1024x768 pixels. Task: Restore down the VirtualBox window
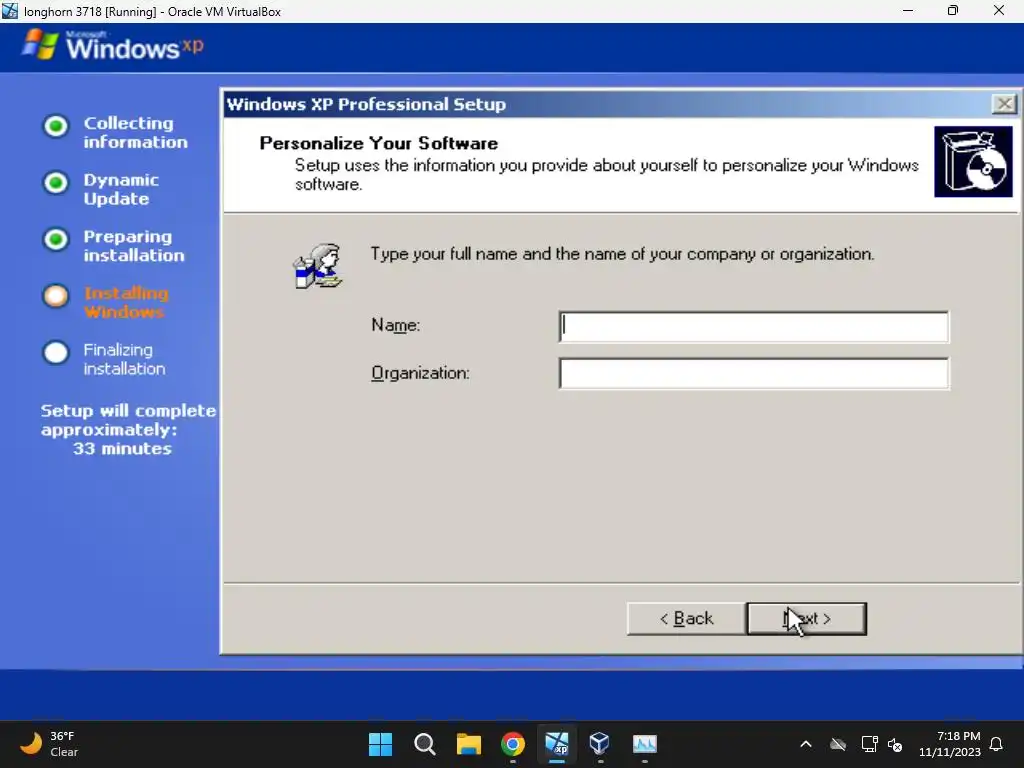click(x=953, y=11)
